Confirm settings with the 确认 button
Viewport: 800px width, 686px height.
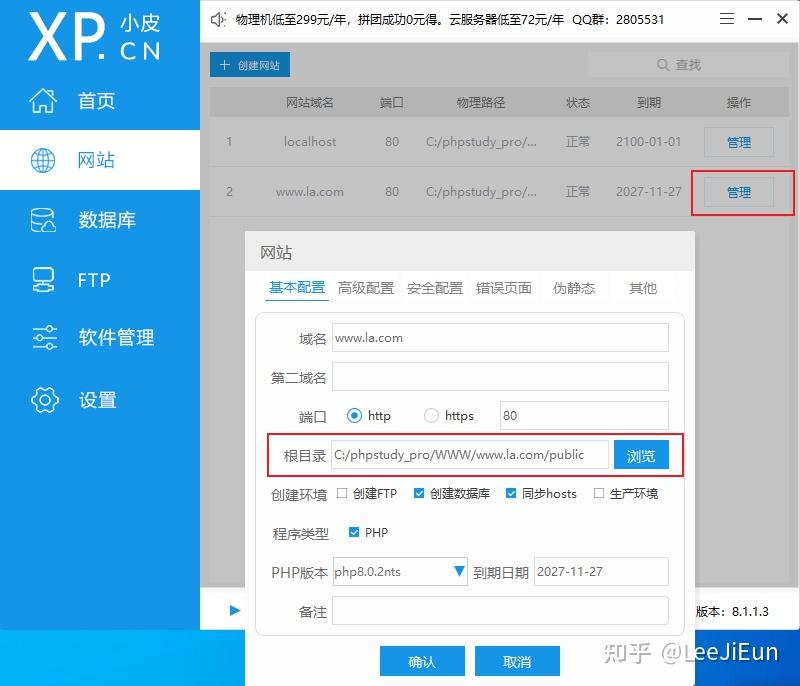[421, 661]
